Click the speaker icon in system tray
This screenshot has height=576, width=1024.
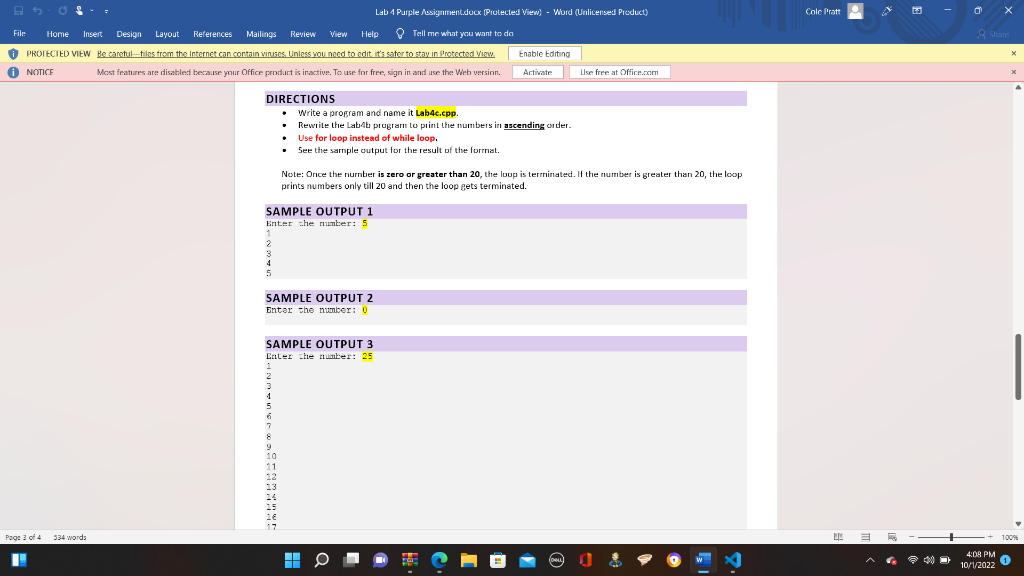click(x=929, y=561)
